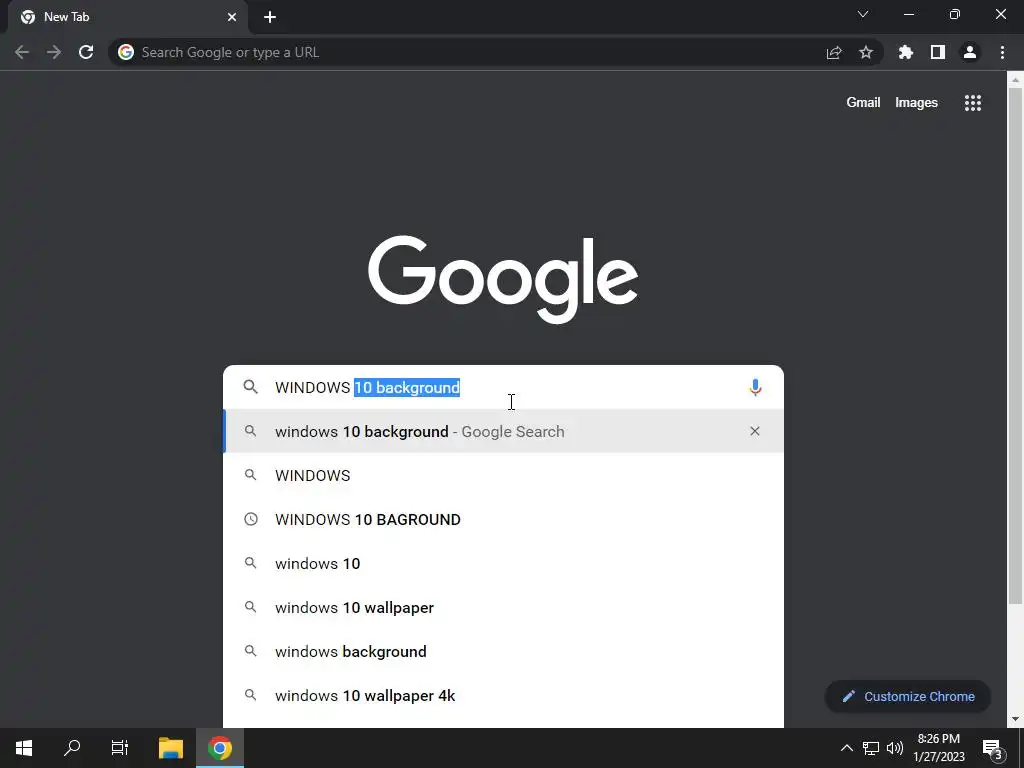This screenshot has width=1024, height=768.
Task: Open Google Images link
Action: point(916,103)
